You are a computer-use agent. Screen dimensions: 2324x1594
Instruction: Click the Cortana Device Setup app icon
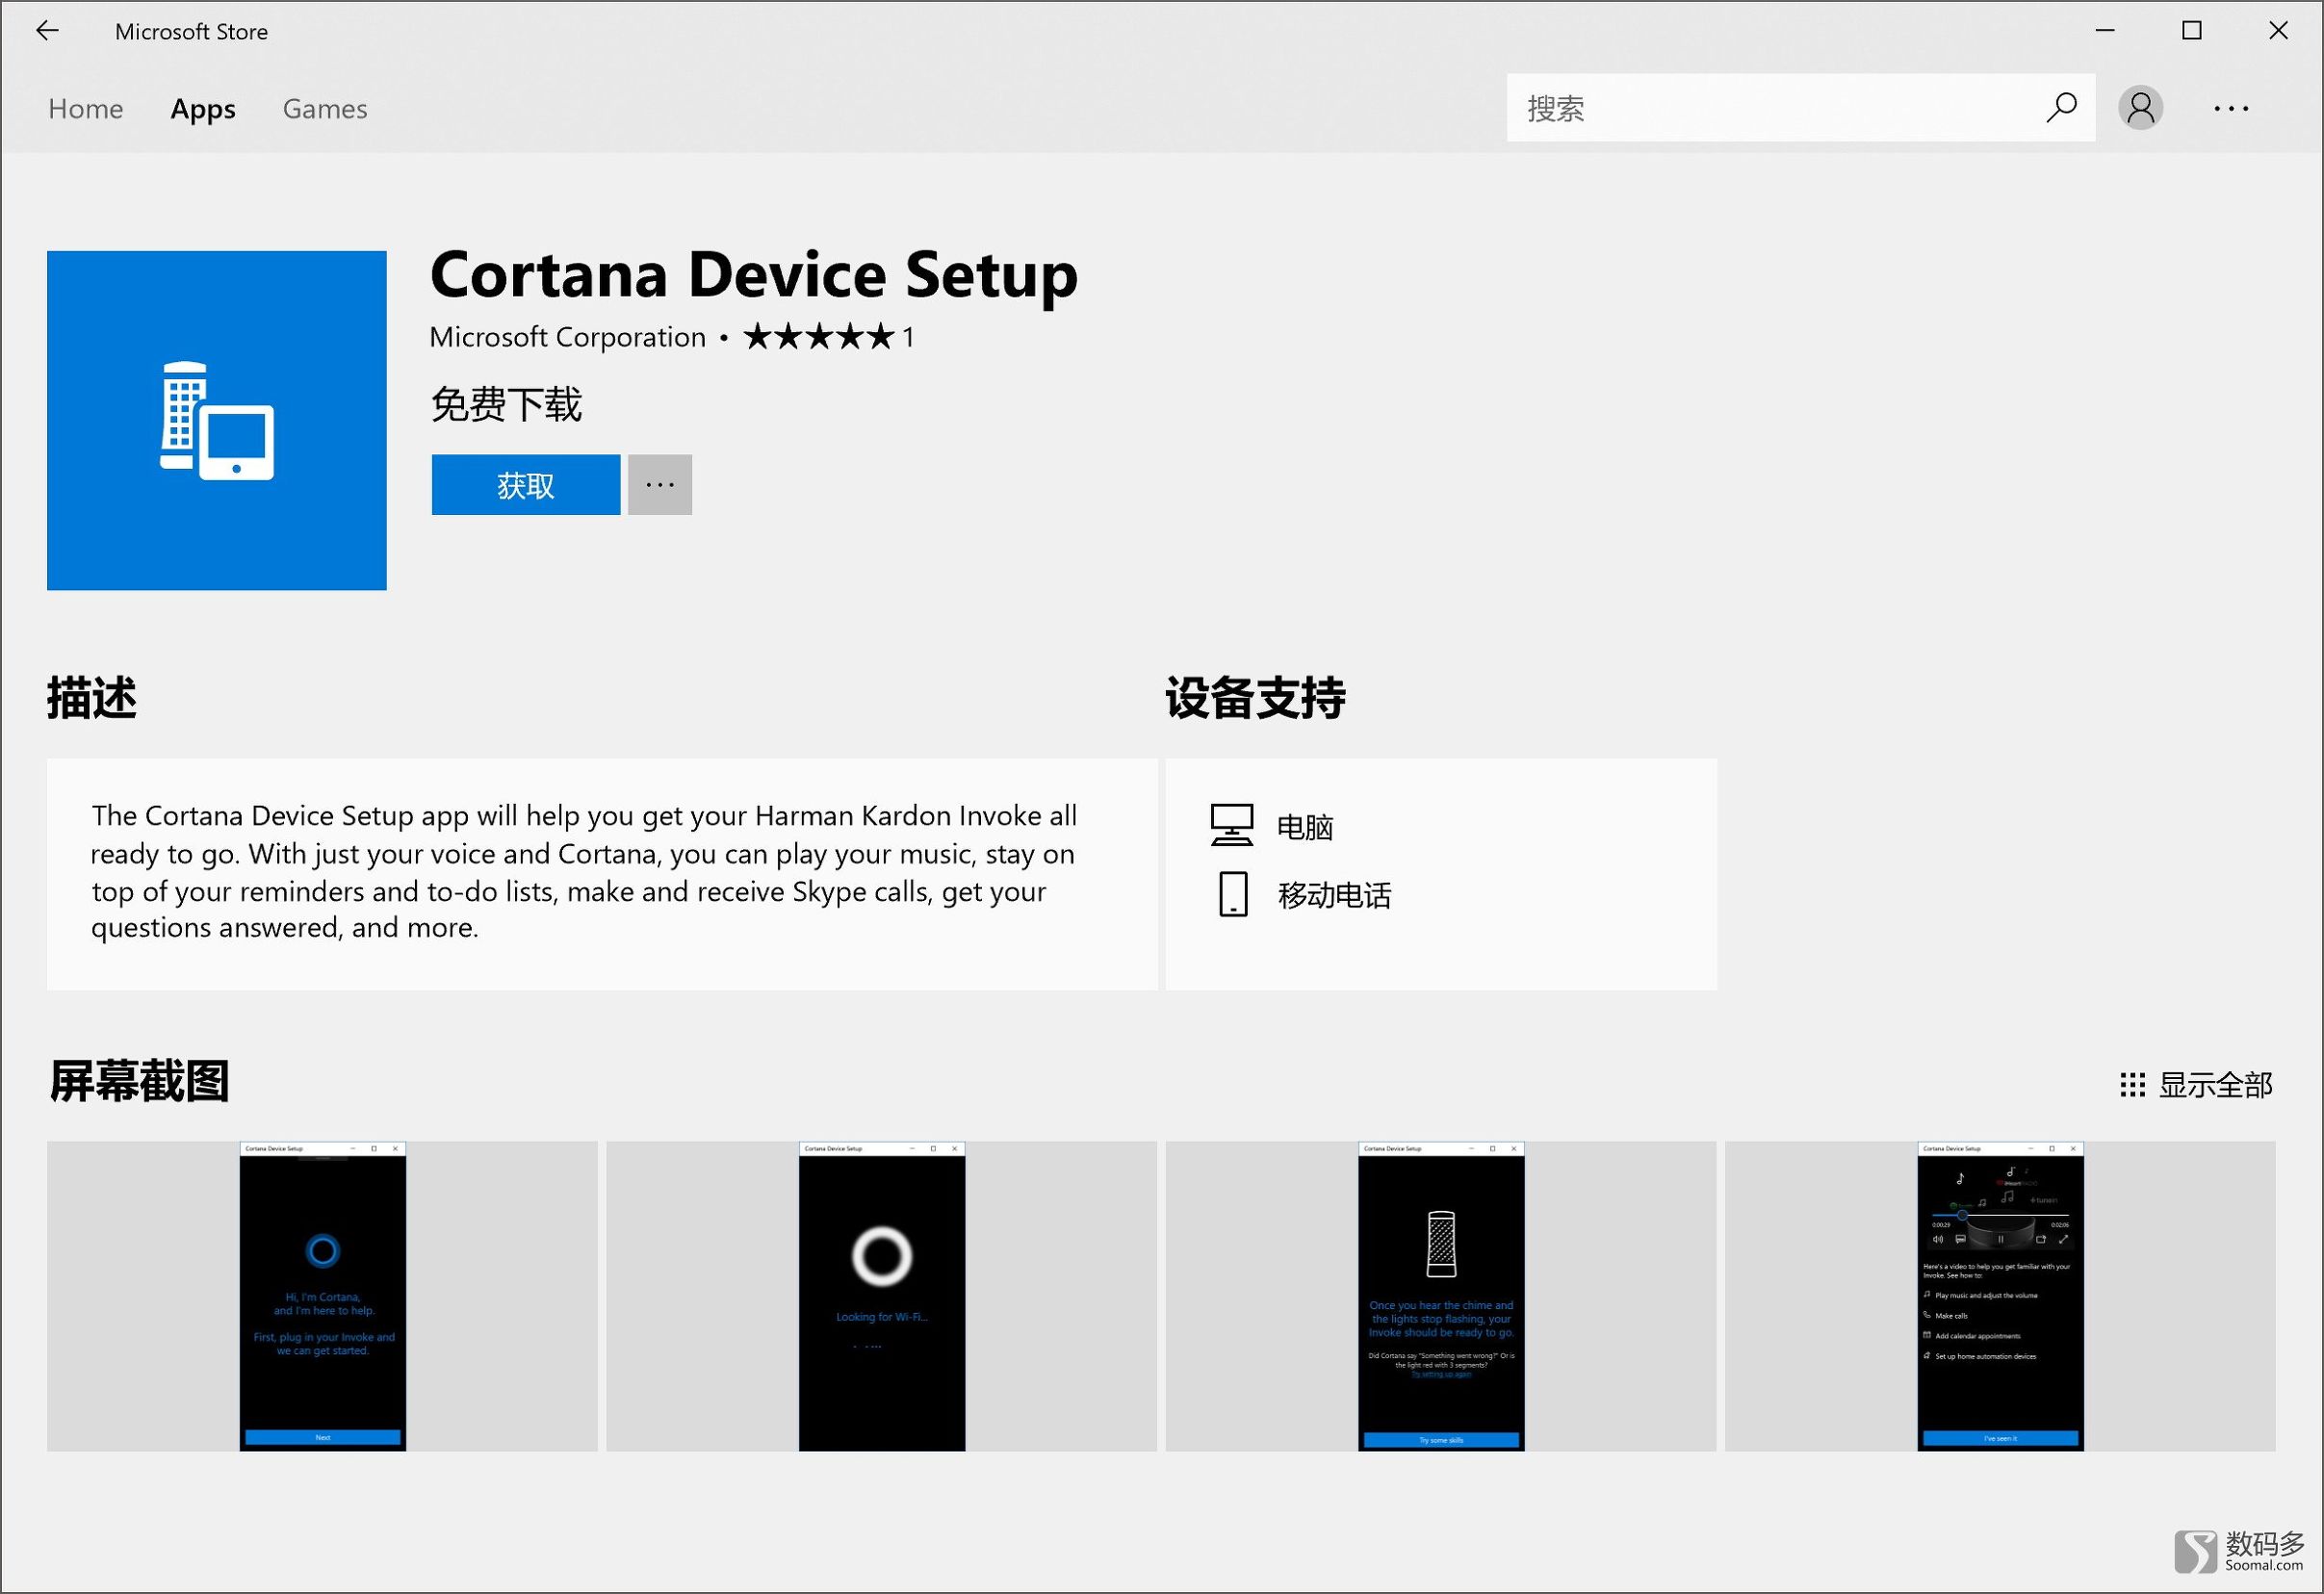click(x=216, y=420)
